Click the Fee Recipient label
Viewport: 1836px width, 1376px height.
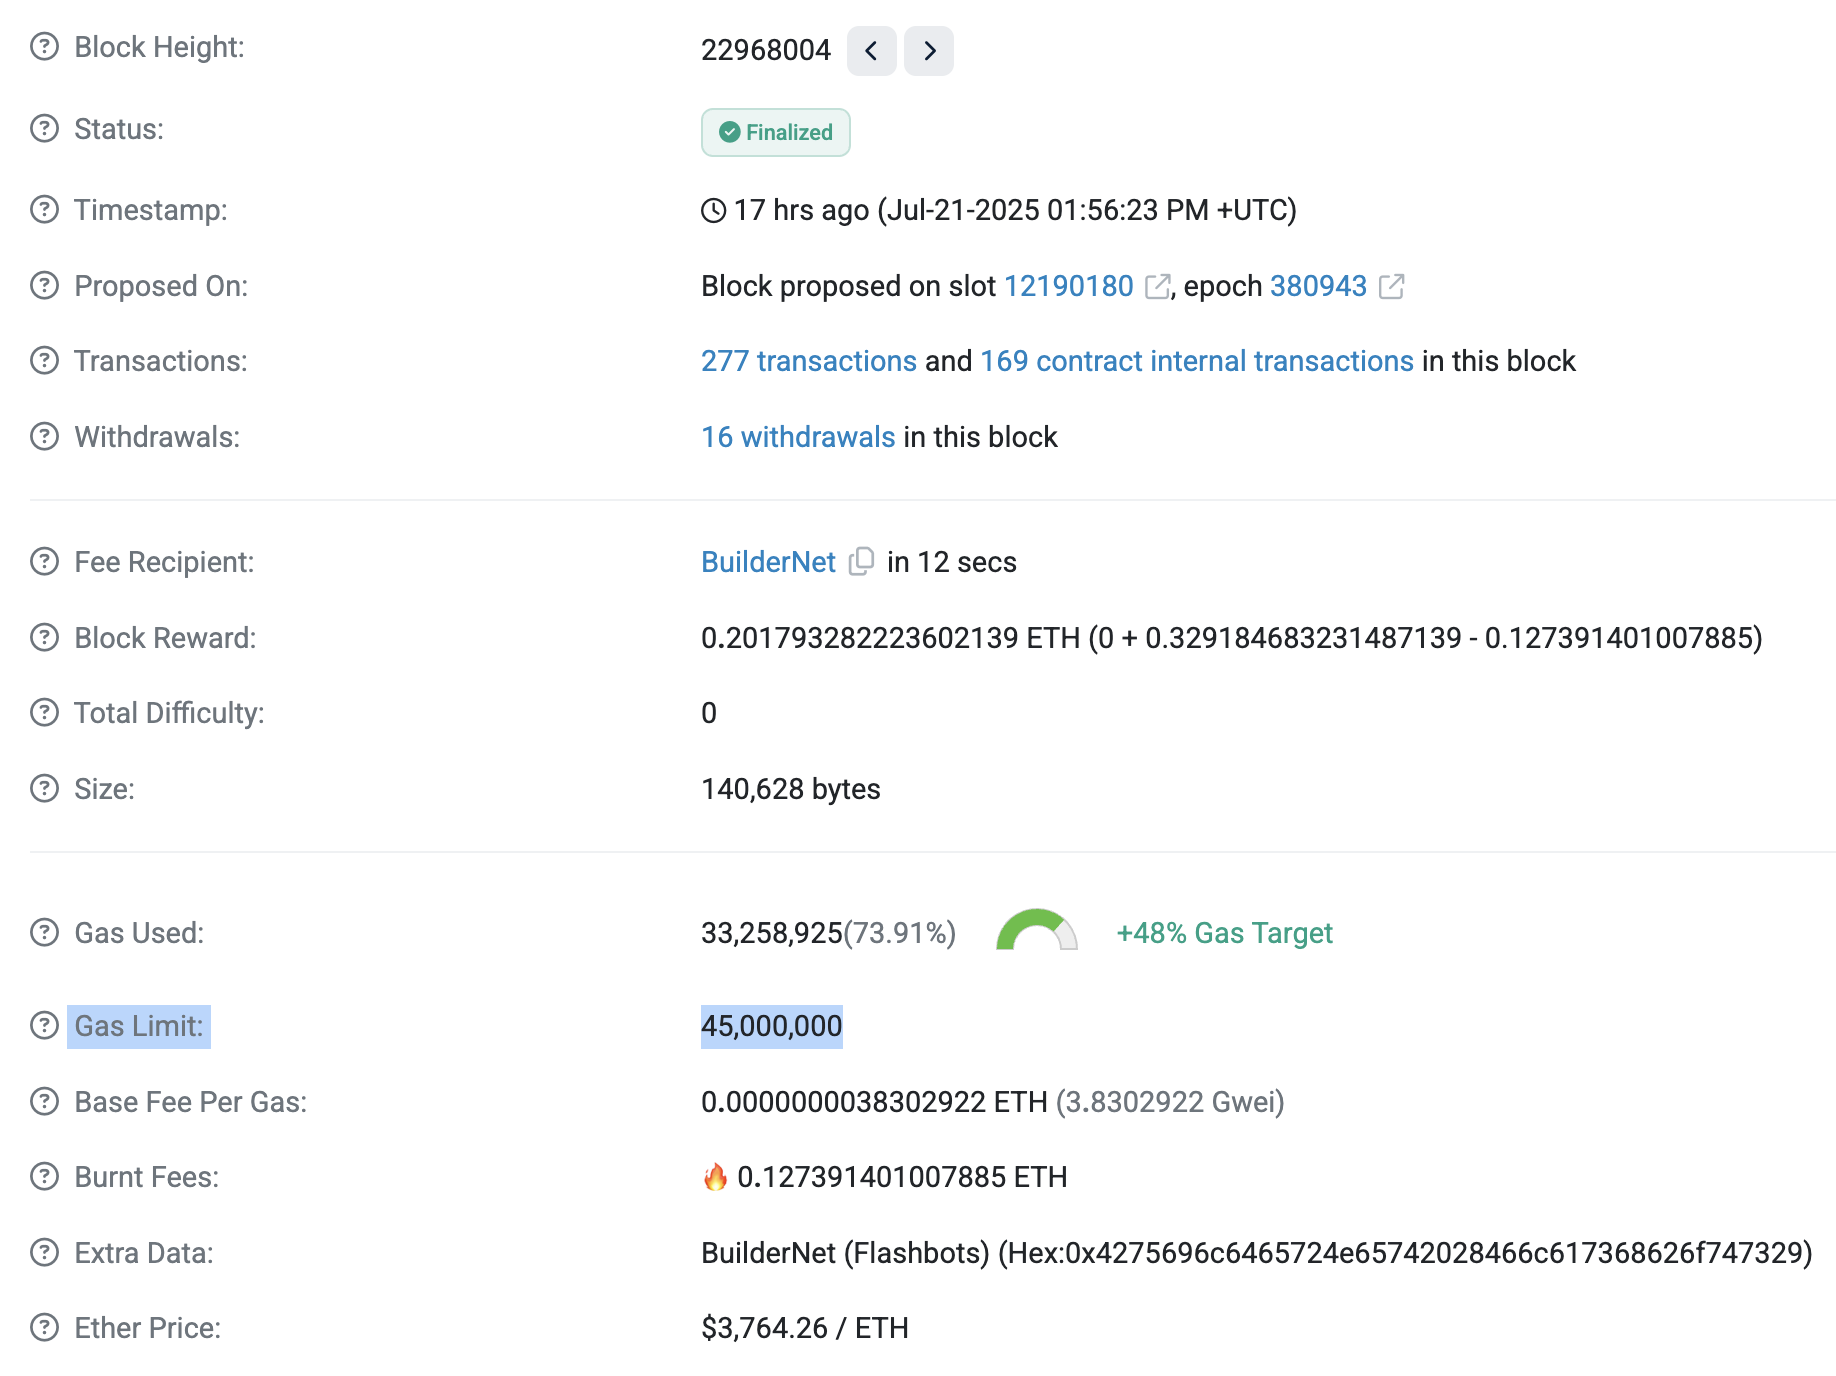(165, 562)
